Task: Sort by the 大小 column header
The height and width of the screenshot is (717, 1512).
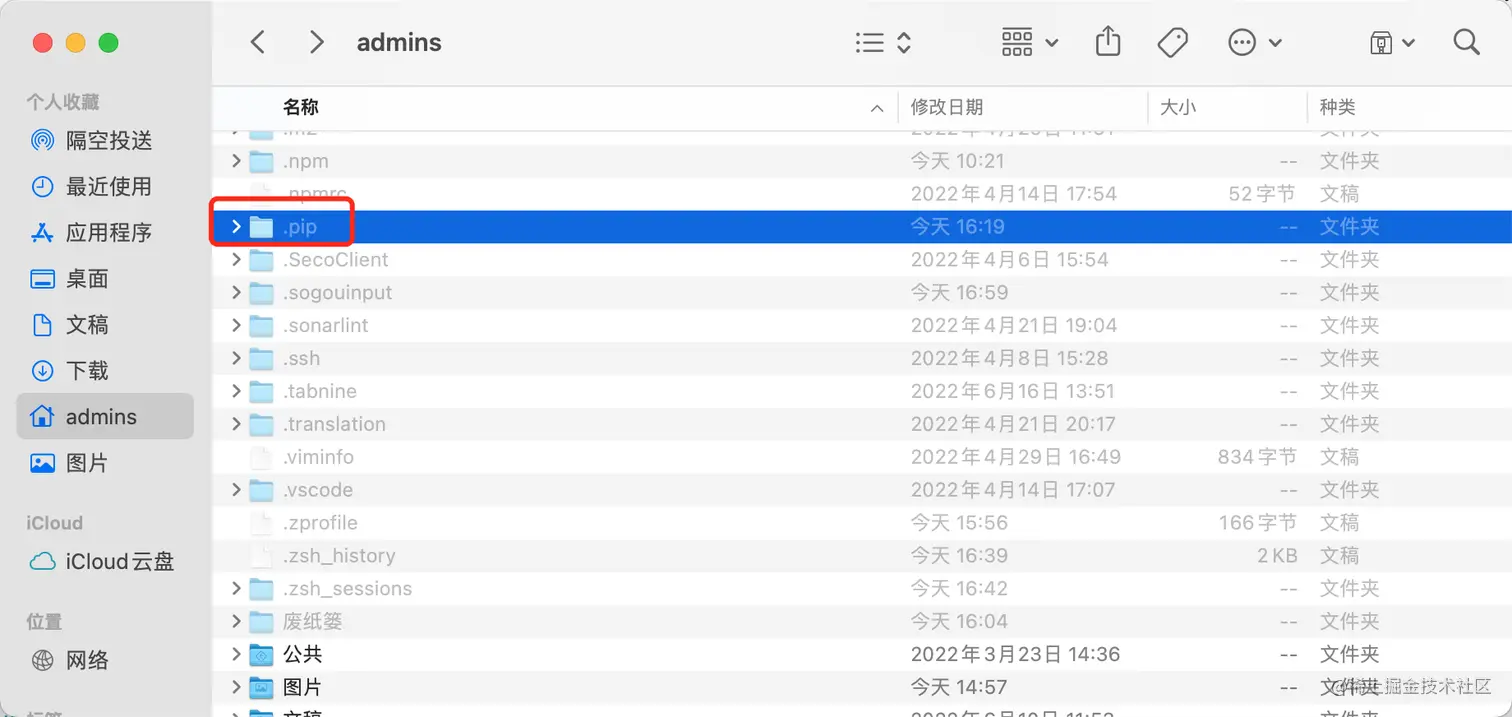Action: 1178,107
